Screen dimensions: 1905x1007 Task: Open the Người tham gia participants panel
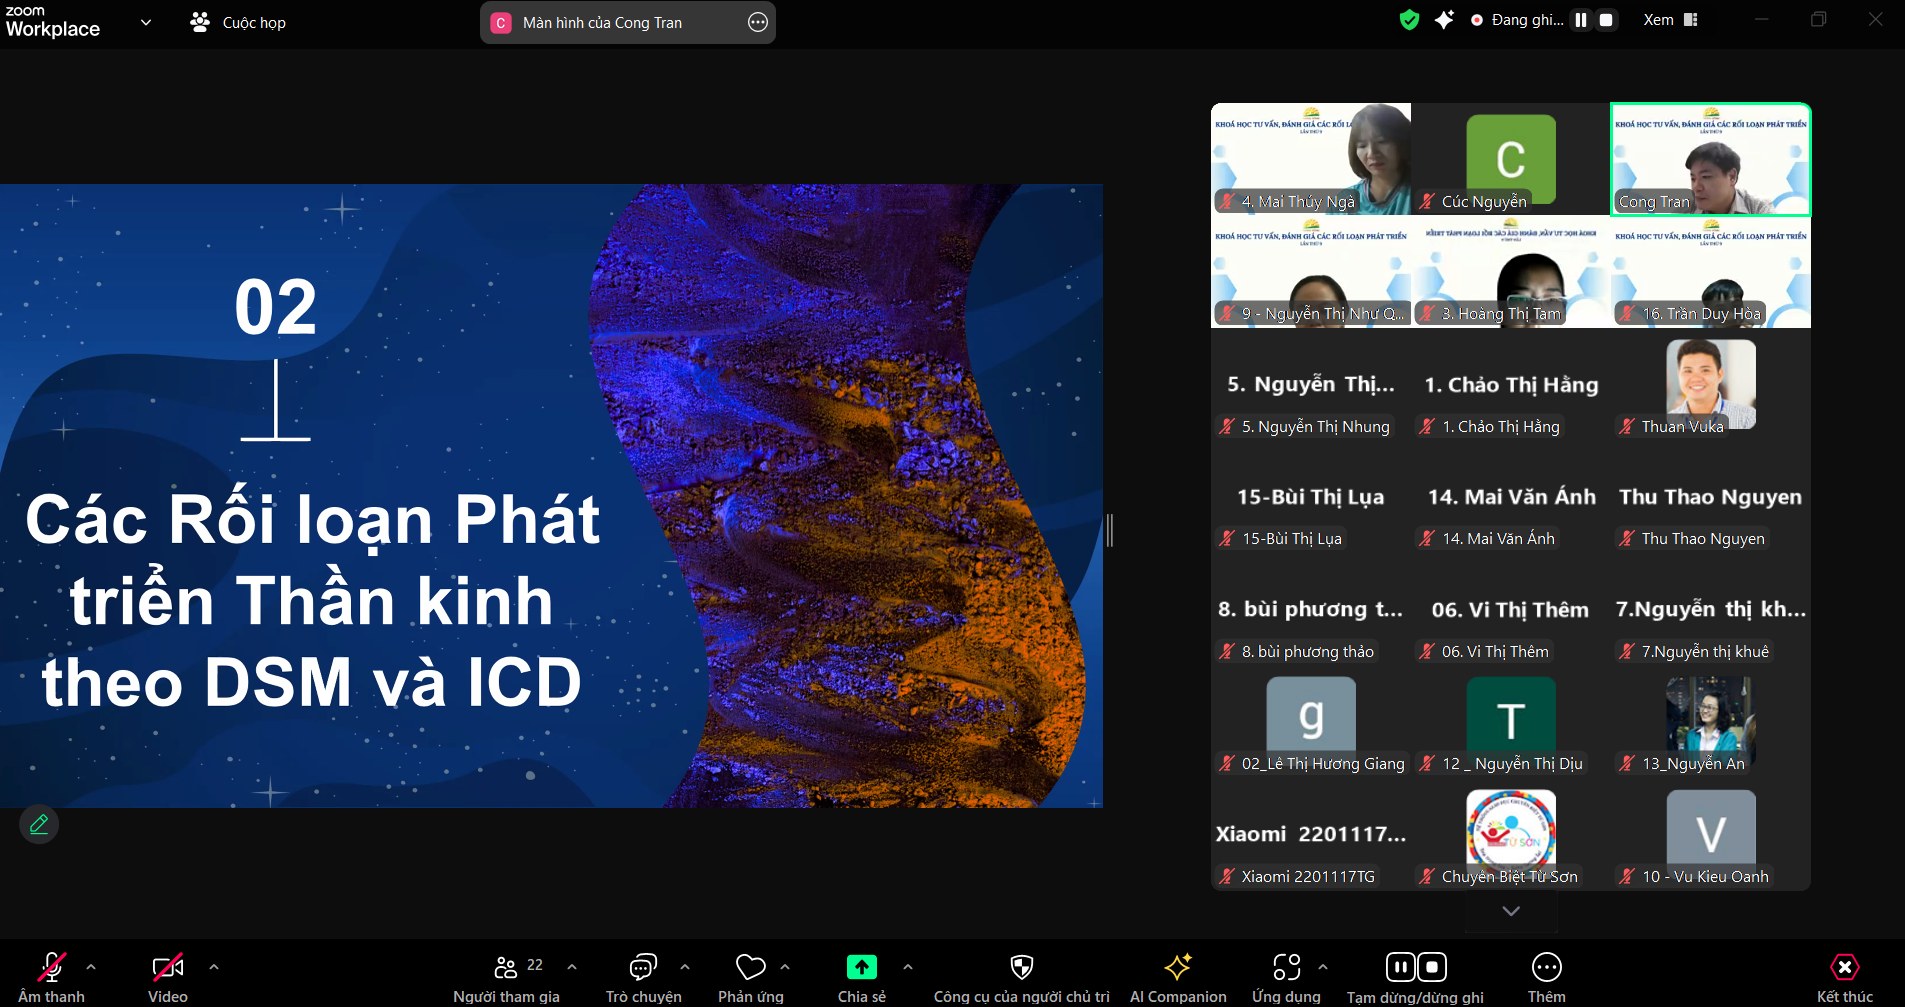(x=506, y=968)
